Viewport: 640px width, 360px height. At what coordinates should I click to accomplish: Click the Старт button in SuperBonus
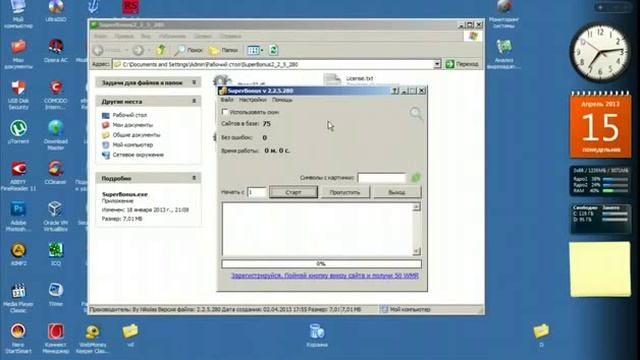click(293, 192)
